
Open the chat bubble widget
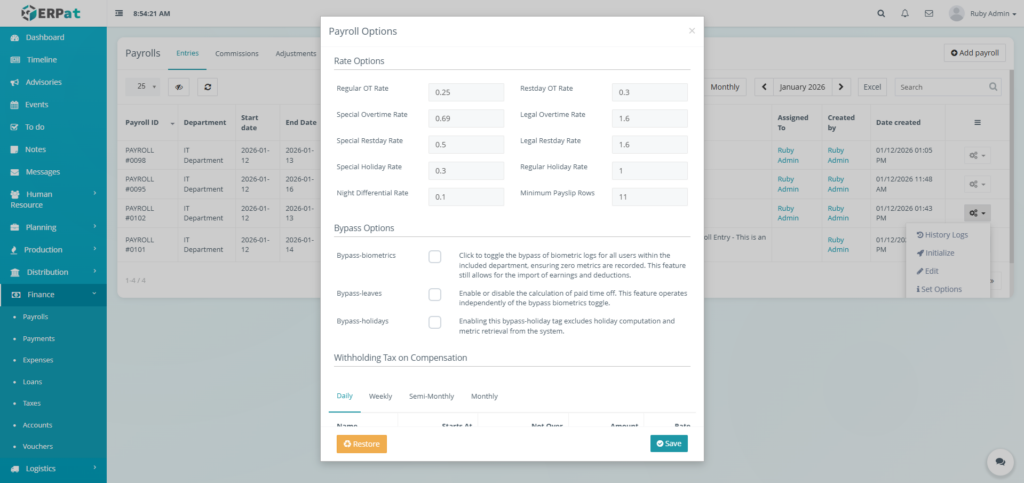(x=1000, y=461)
